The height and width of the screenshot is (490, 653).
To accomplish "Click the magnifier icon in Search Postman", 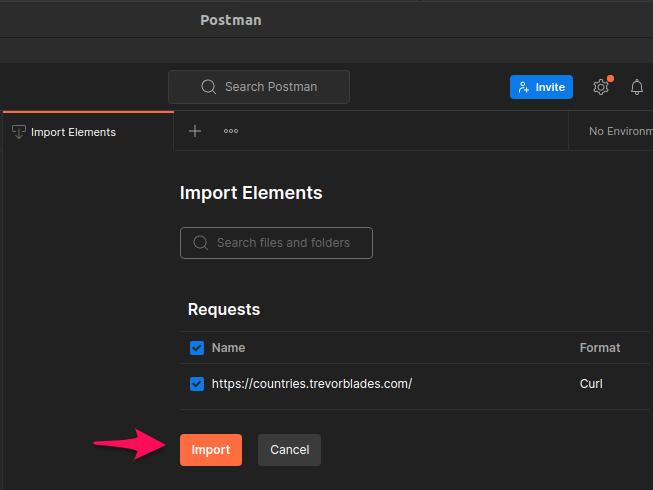I will (208, 87).
